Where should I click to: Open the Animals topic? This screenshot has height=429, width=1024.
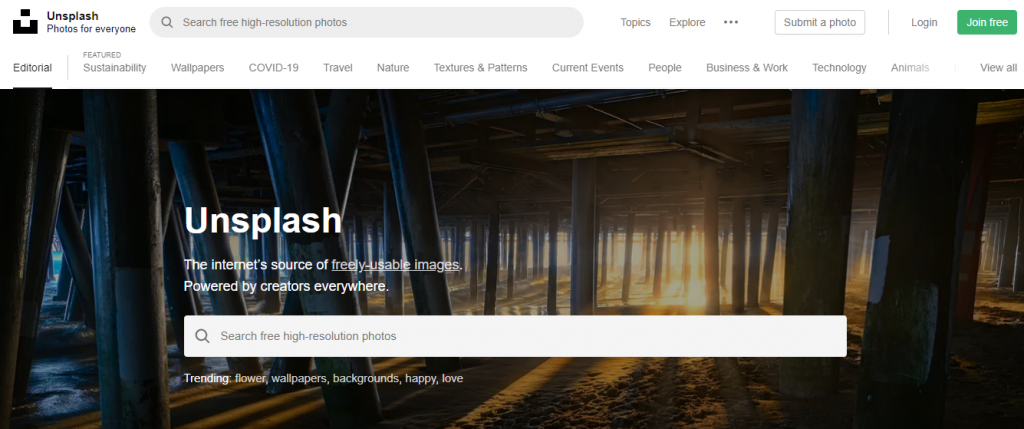[910, 67]
